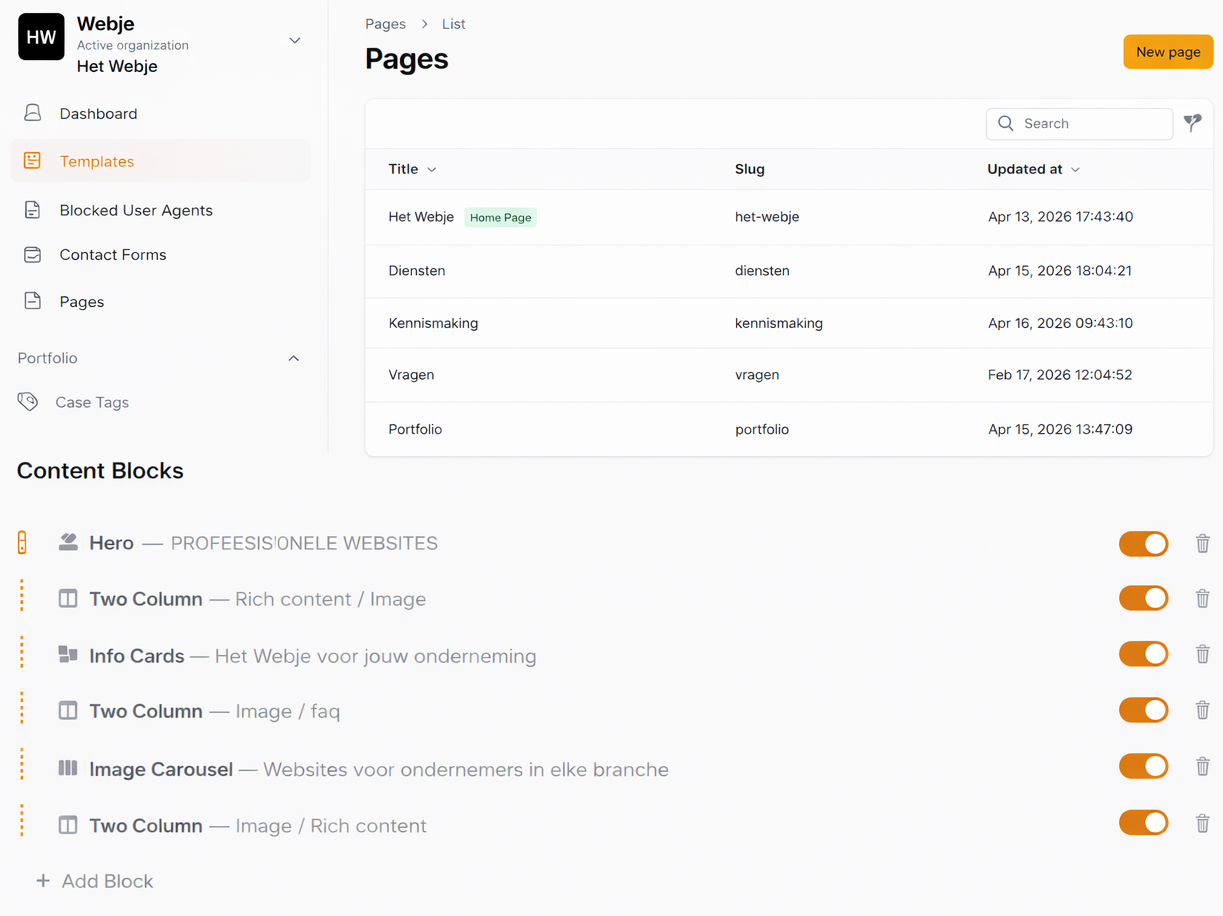Image resolution: width=1223 pixels, height=916 pixels.
Task: Click the HW organization logo
Action: [x=41, y=37]
